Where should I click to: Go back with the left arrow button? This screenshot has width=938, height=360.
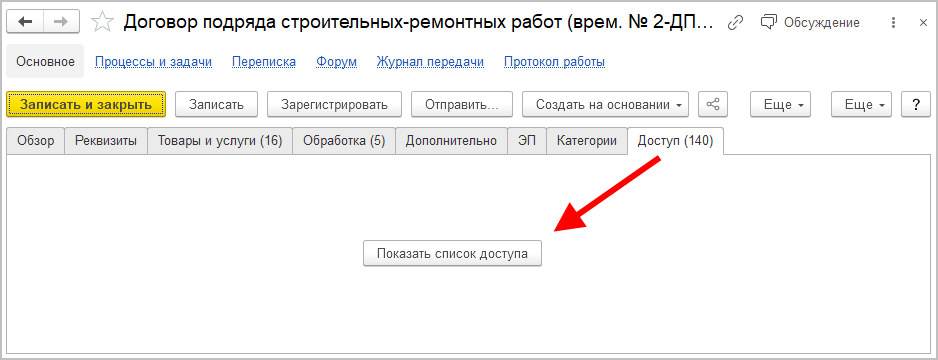[26, 22]
